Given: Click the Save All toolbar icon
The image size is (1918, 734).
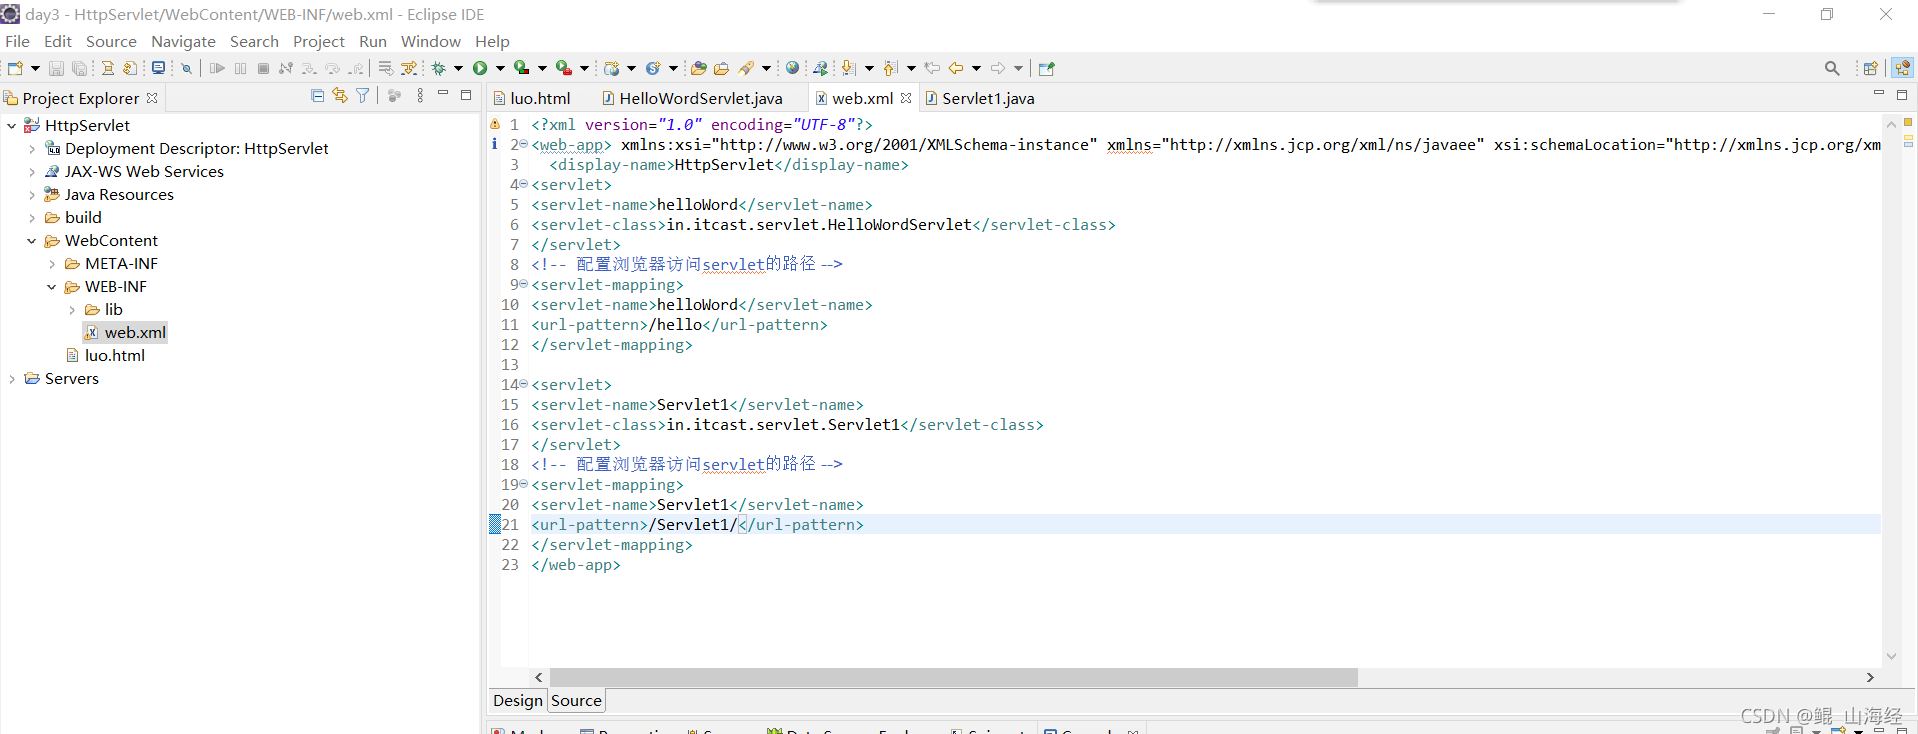Looking at the screenshot, I should pyautogui.click(x=80, y=68).
